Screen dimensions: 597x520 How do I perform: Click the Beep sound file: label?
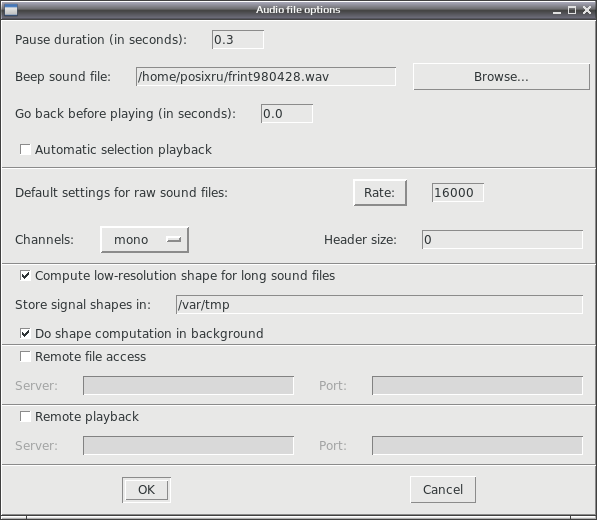click(x=63, y=77)
